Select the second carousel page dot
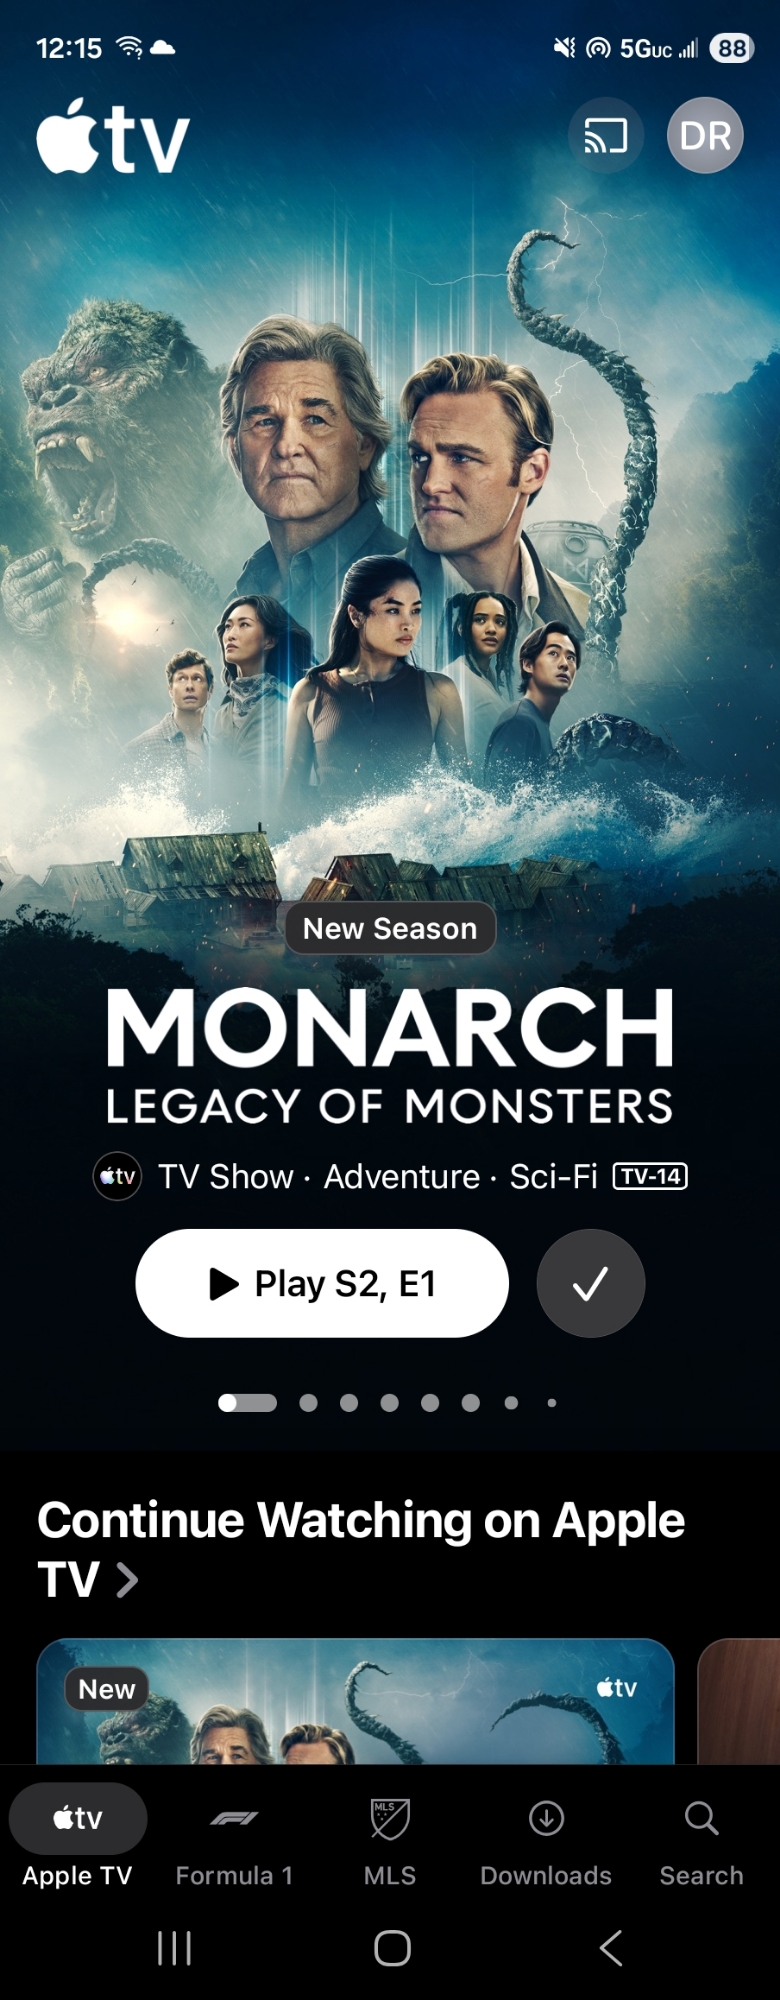This screenshot has height=2000, width=780. tap(309, 1403)
